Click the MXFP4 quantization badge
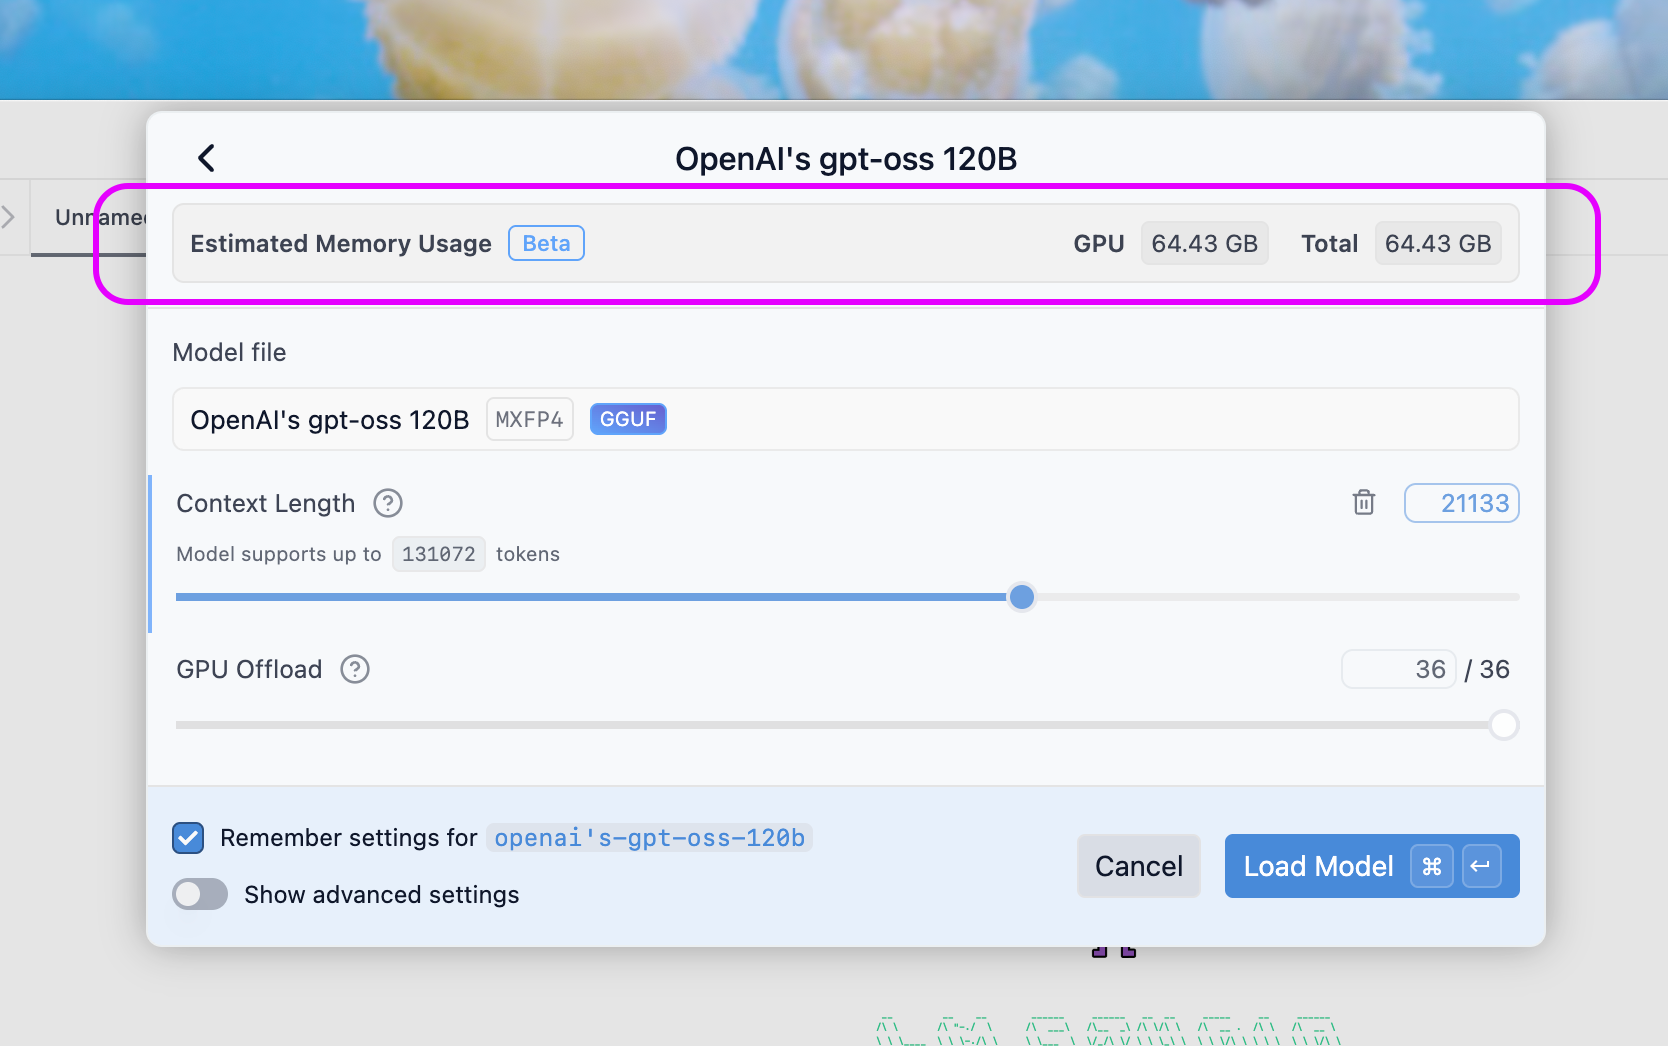This screenshot has width=1668, height=1046. 529,419
